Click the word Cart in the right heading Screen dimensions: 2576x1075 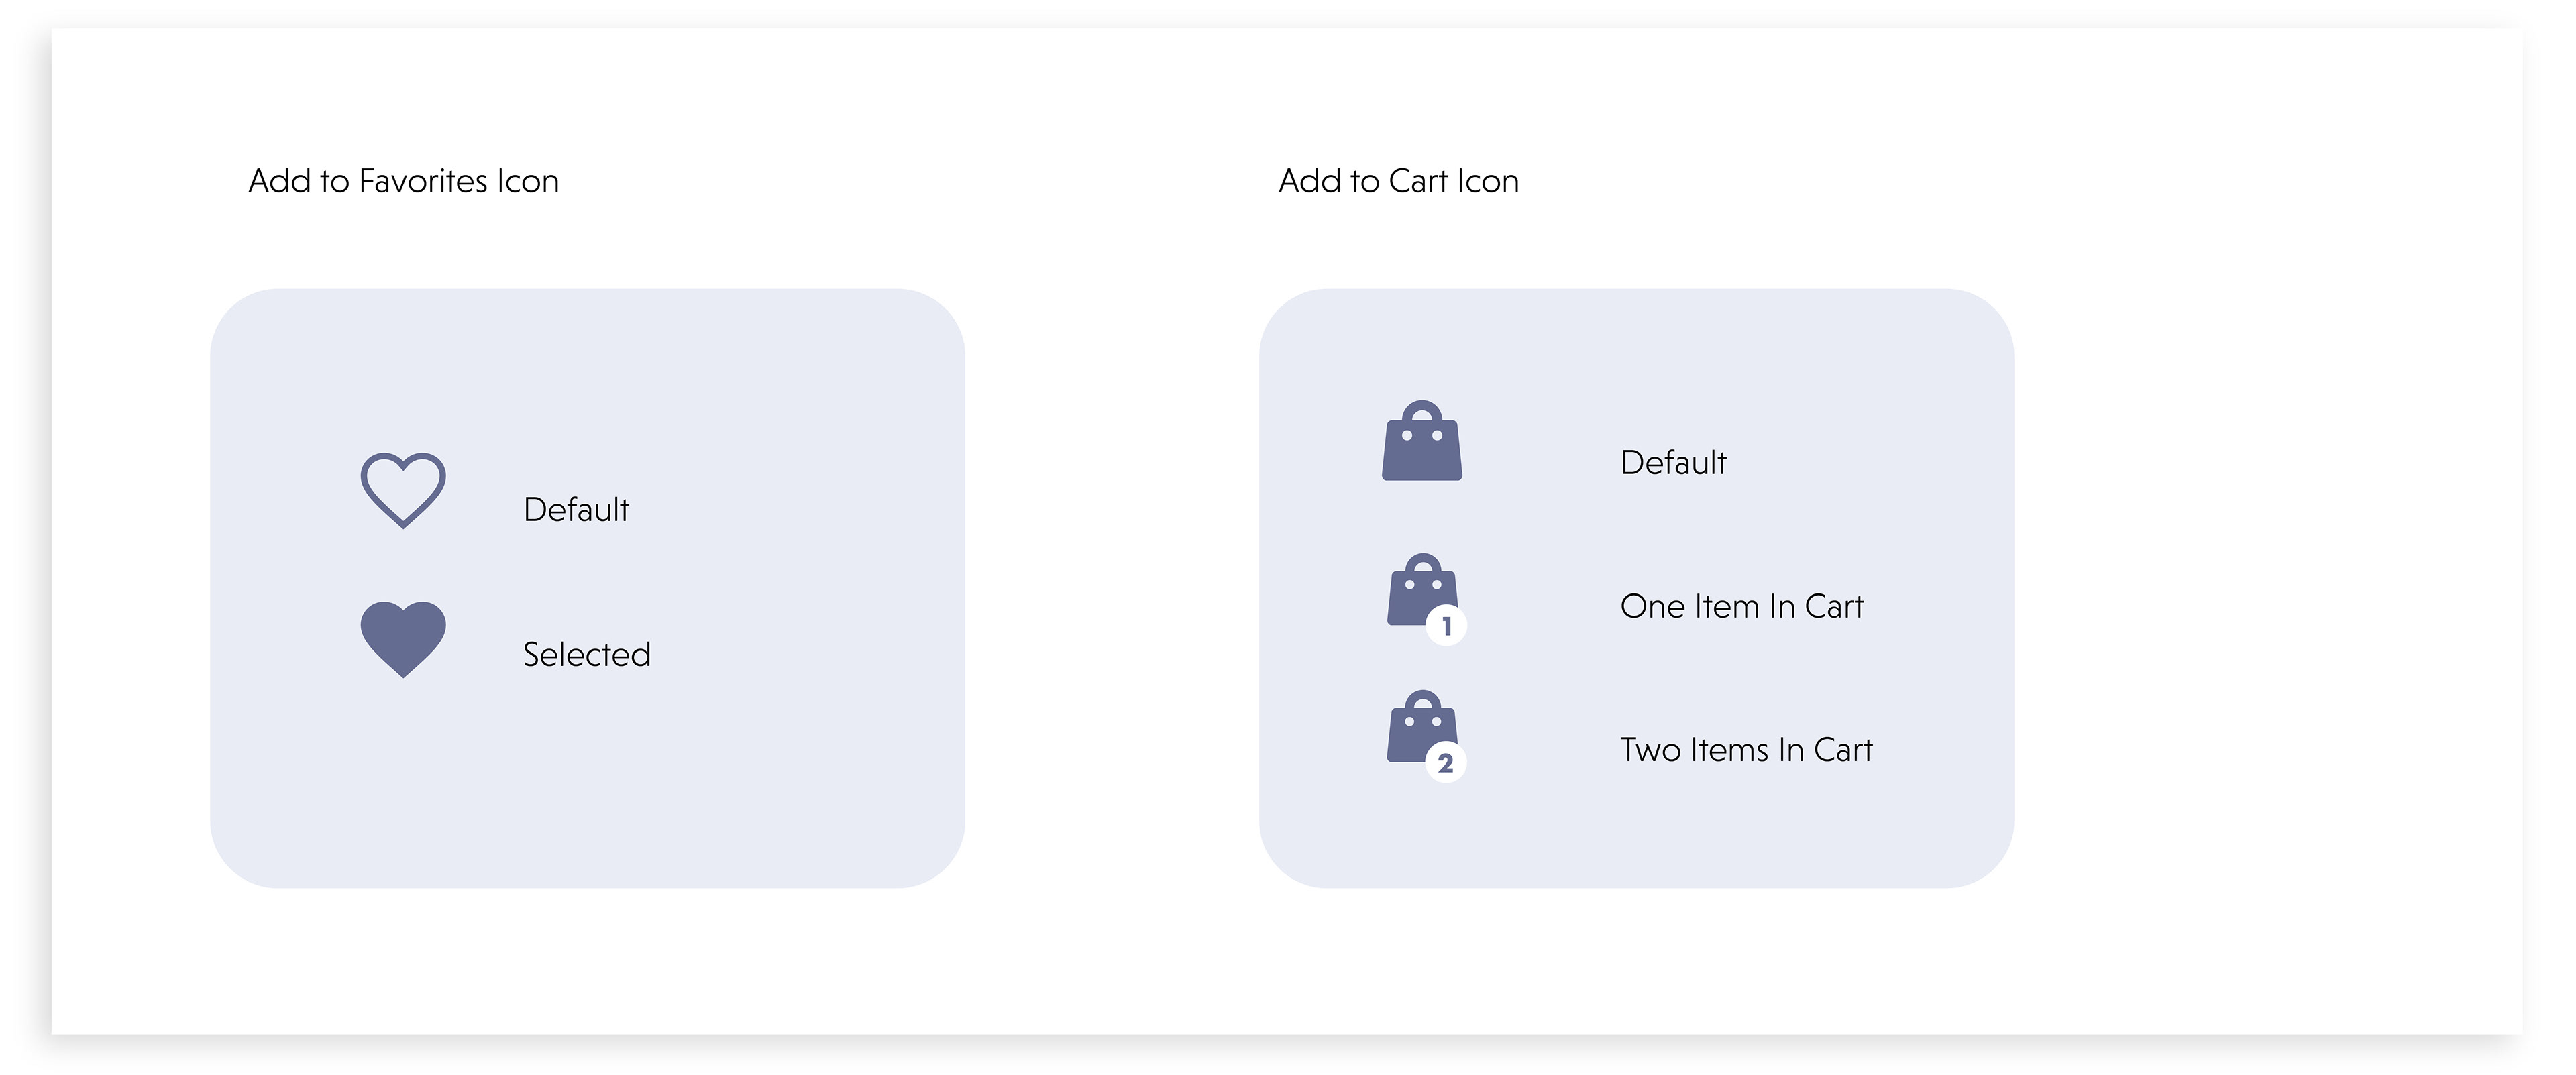point(1418,181)
